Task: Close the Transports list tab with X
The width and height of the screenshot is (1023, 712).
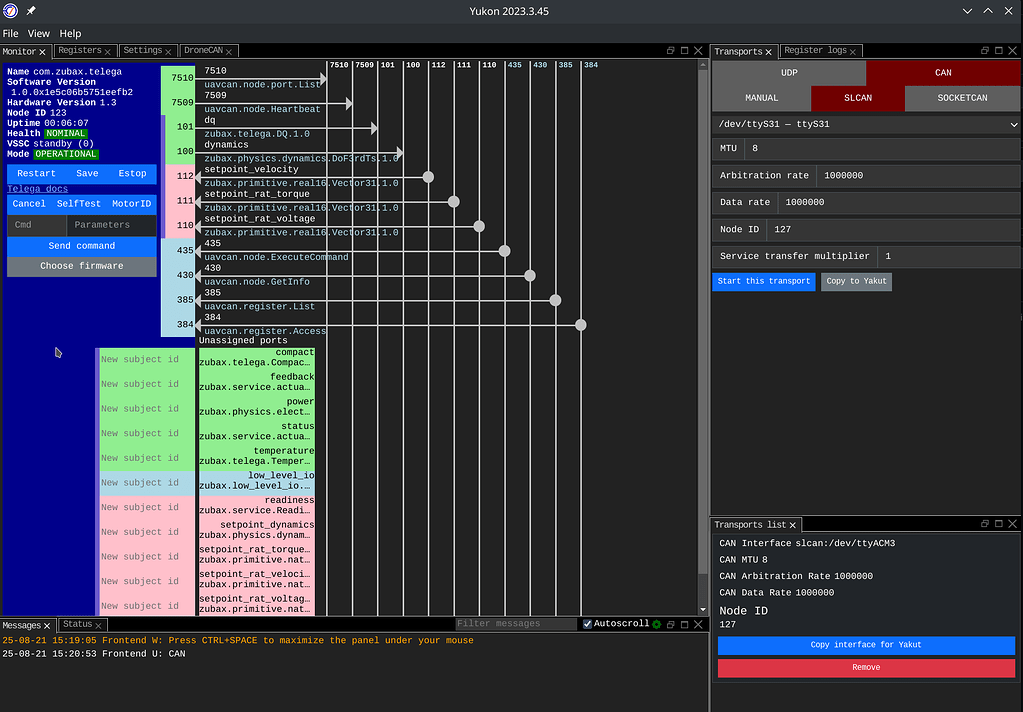Action: (793, 525)
